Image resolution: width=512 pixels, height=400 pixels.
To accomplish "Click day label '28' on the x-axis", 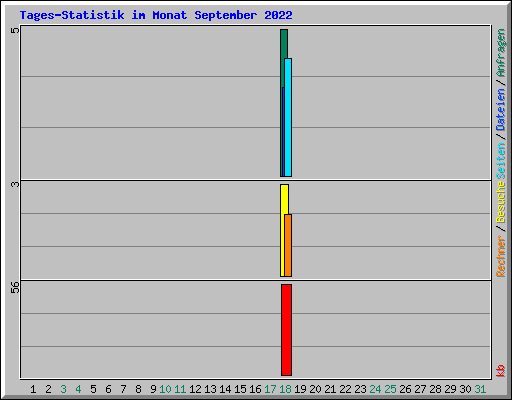I will tap(435, 389).
